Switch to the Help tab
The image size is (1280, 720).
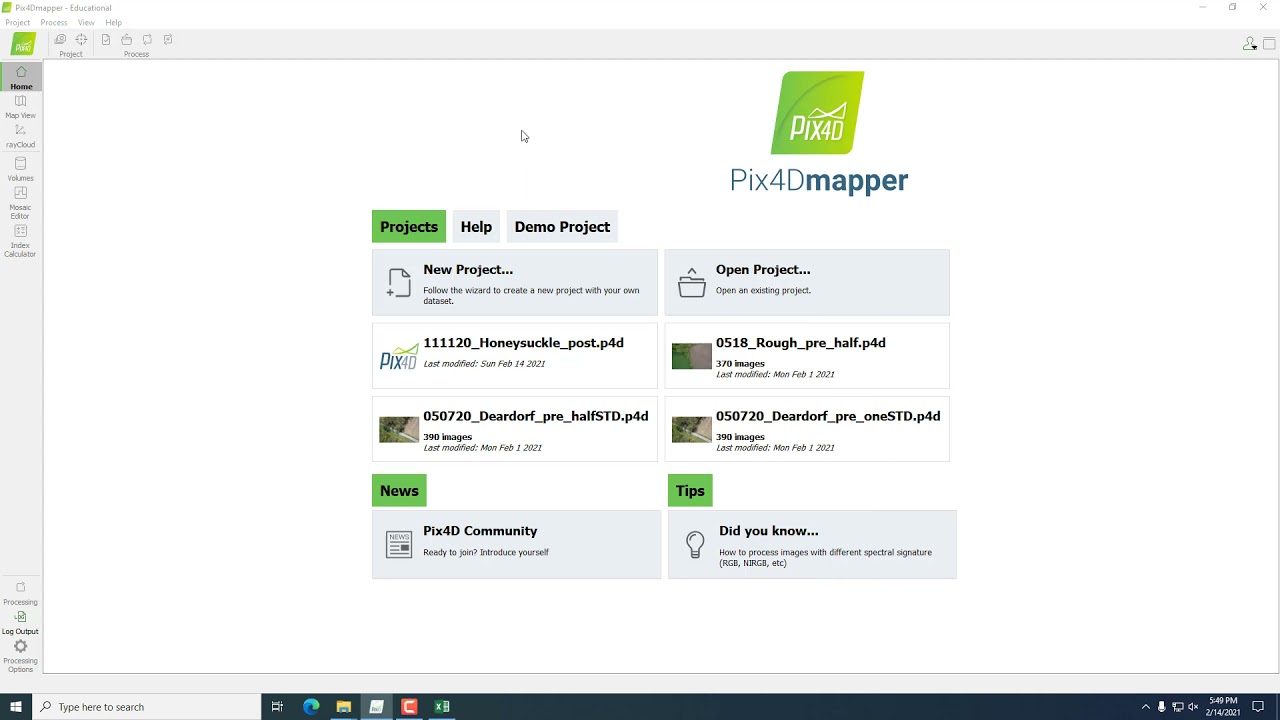[x=476, y=227]
